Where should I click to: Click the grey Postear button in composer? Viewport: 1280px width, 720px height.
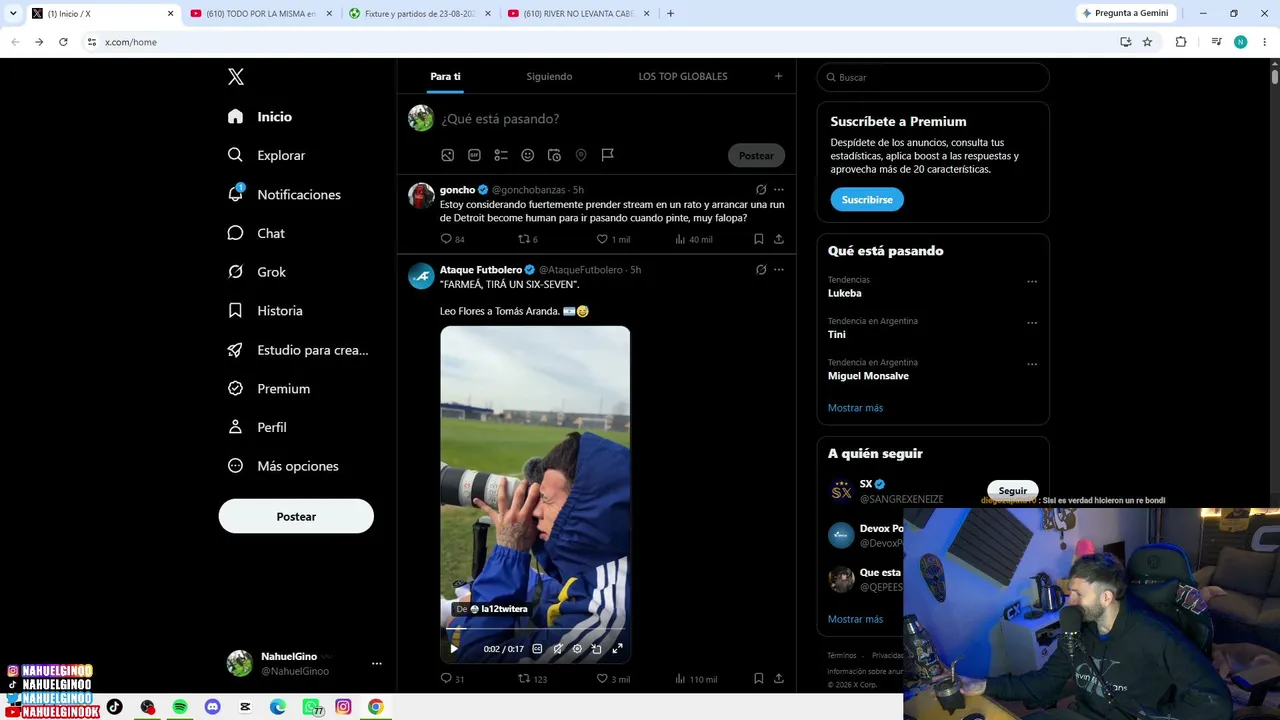pos(756,155)
